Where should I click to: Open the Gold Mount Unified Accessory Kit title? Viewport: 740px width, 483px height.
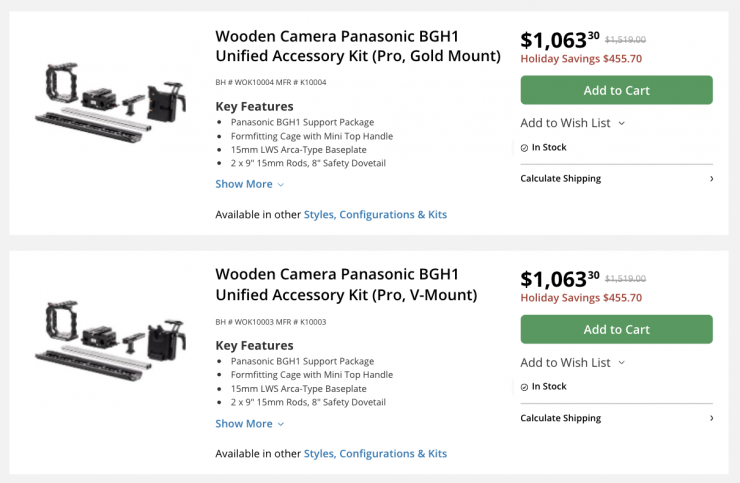pyautogui.click(x=357, y=46)
